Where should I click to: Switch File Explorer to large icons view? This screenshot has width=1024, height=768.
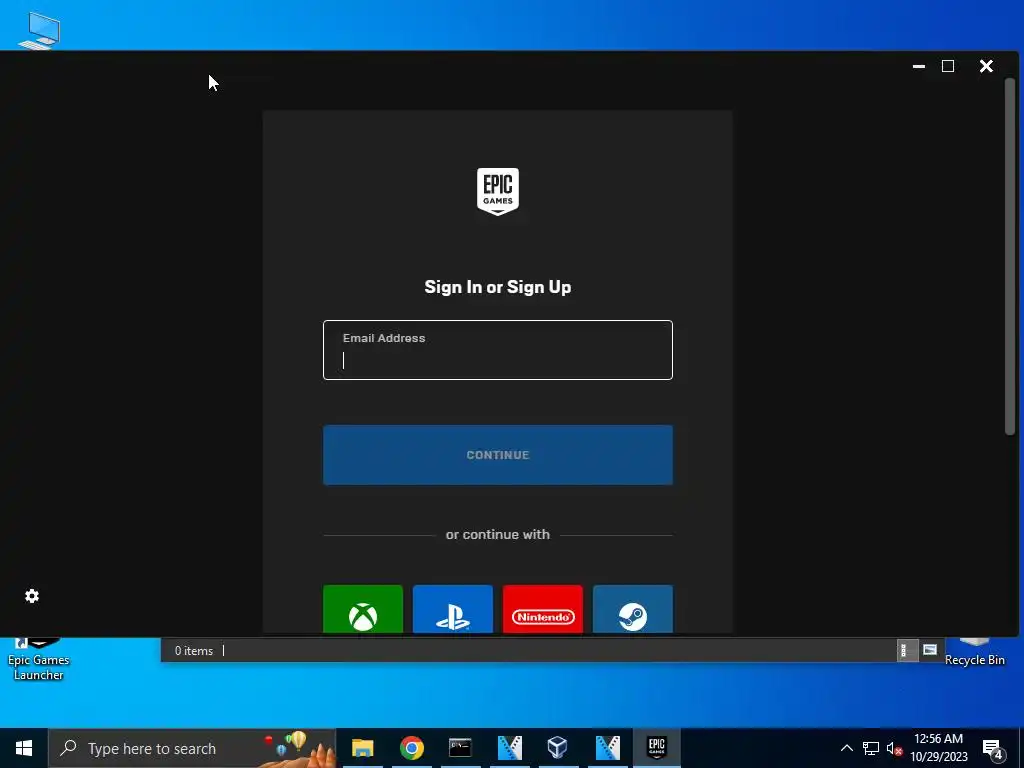click(x=930, y=650)
